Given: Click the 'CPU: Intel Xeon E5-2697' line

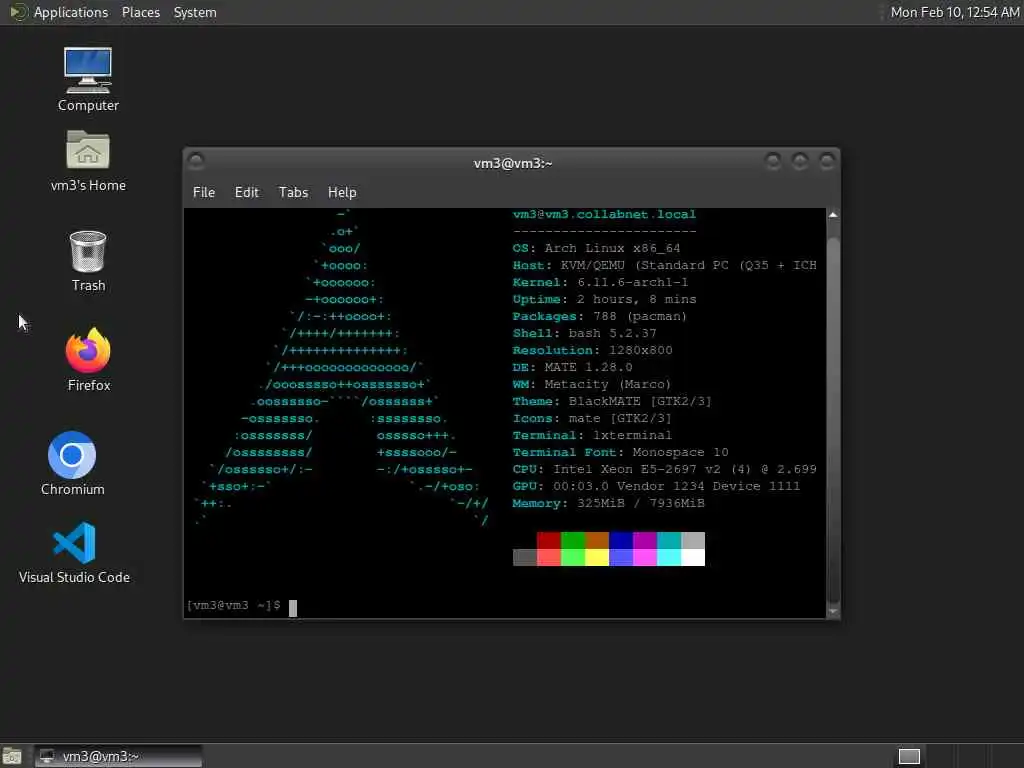Looking at the screenshot, I should (x=664, y=469).
